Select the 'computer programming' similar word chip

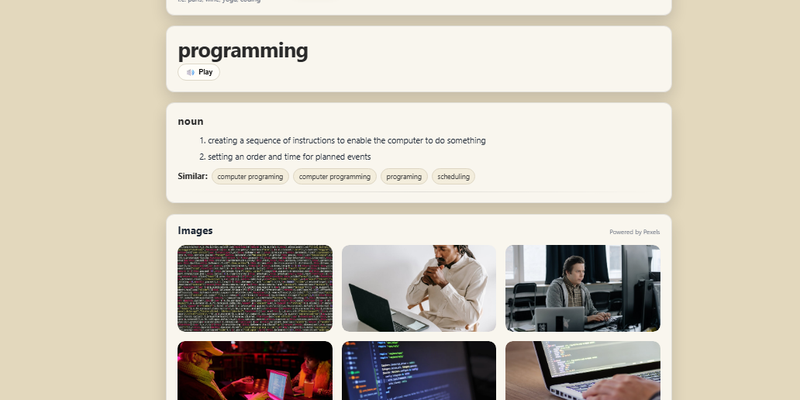[335, 177]
